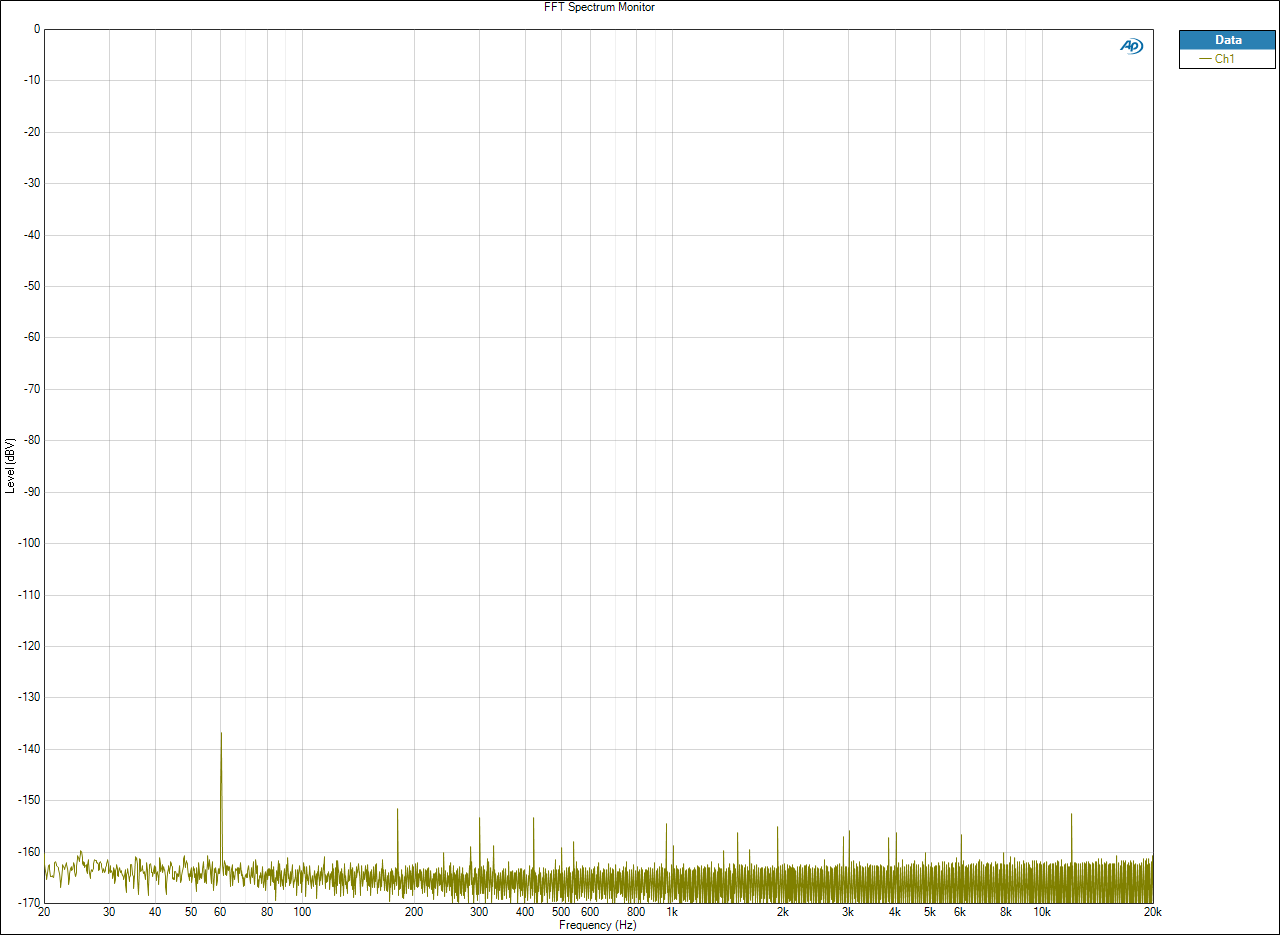Click the -100 level tick label
The height and width of the screenshot is (935, 1280).
[x=27, y=543]
